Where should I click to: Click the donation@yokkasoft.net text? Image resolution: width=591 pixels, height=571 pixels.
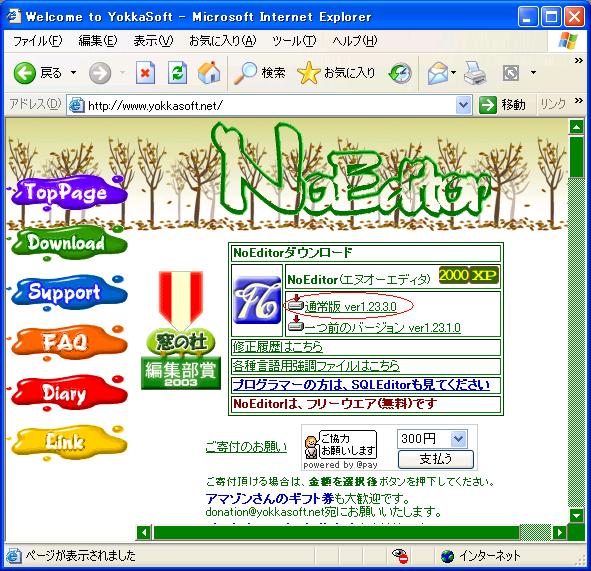click(265, 512)
